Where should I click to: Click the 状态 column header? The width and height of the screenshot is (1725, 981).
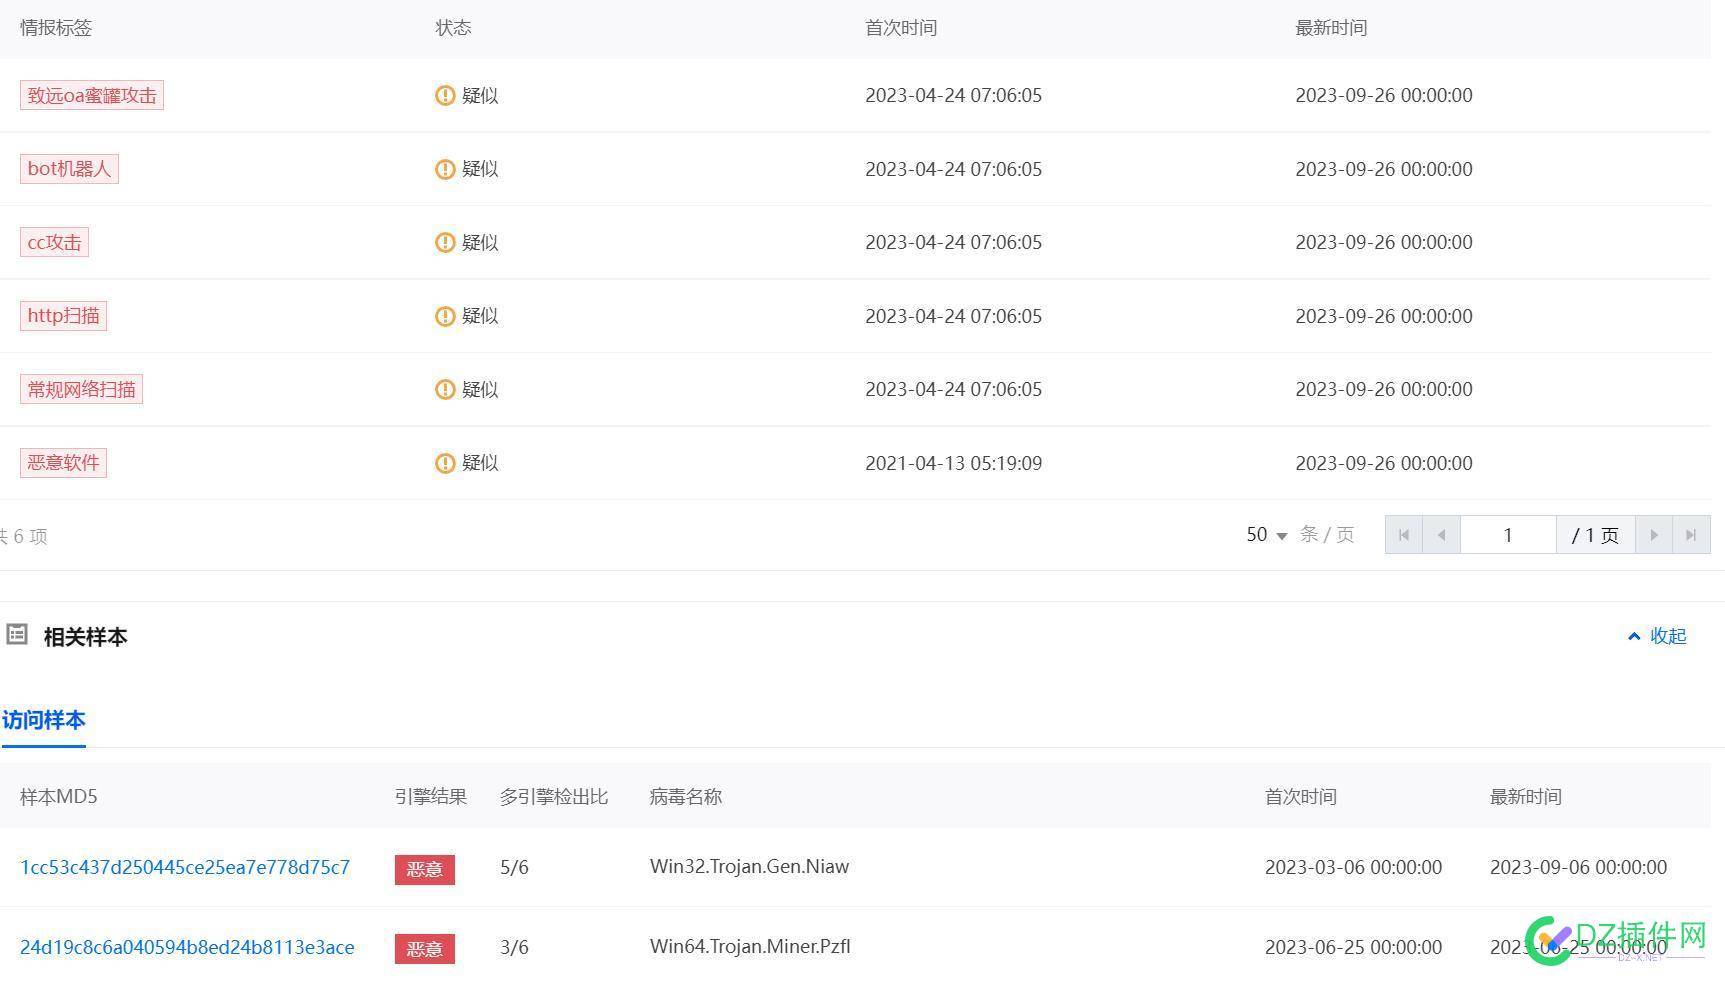pos(453,28)
